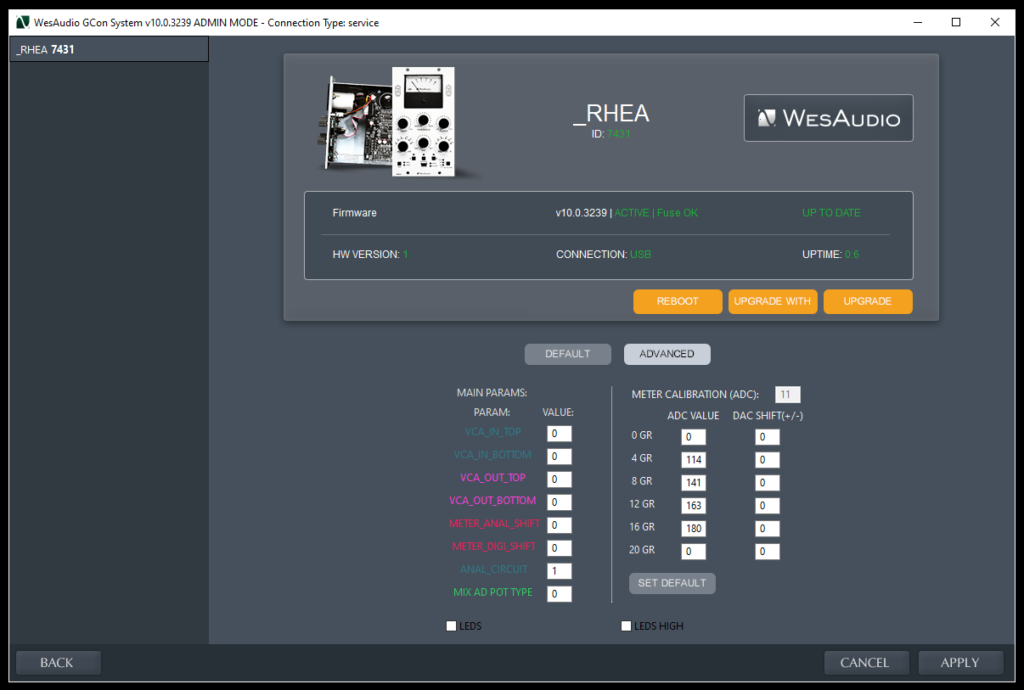Click the meter calibration ADC field showing 11
1024x690 pixels.
point(787,394)
